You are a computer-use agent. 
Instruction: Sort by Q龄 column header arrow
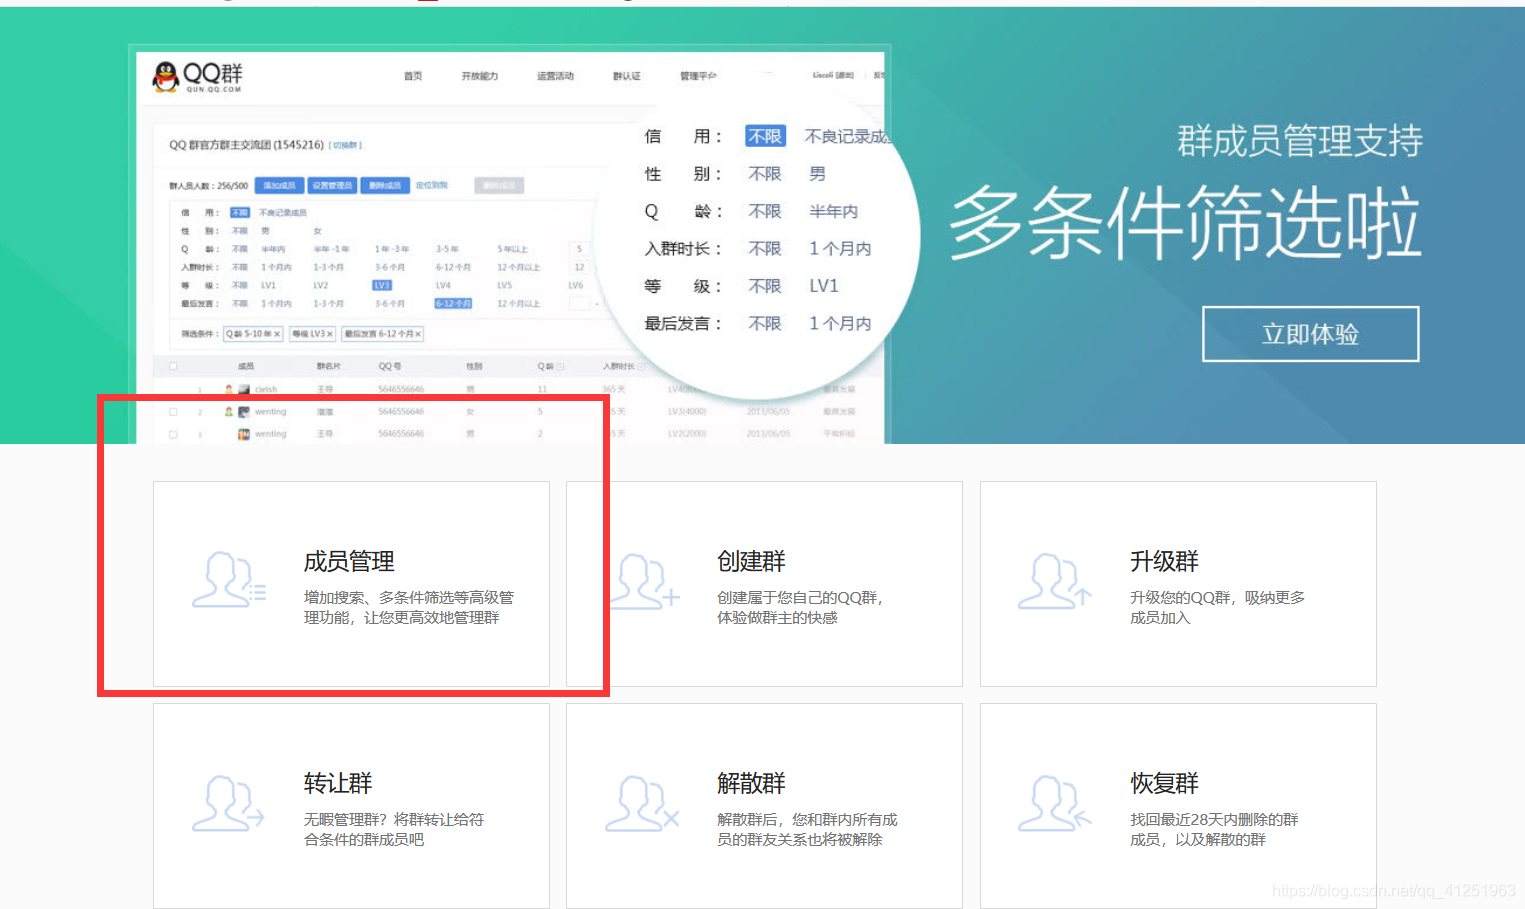(x=560, y=366)
